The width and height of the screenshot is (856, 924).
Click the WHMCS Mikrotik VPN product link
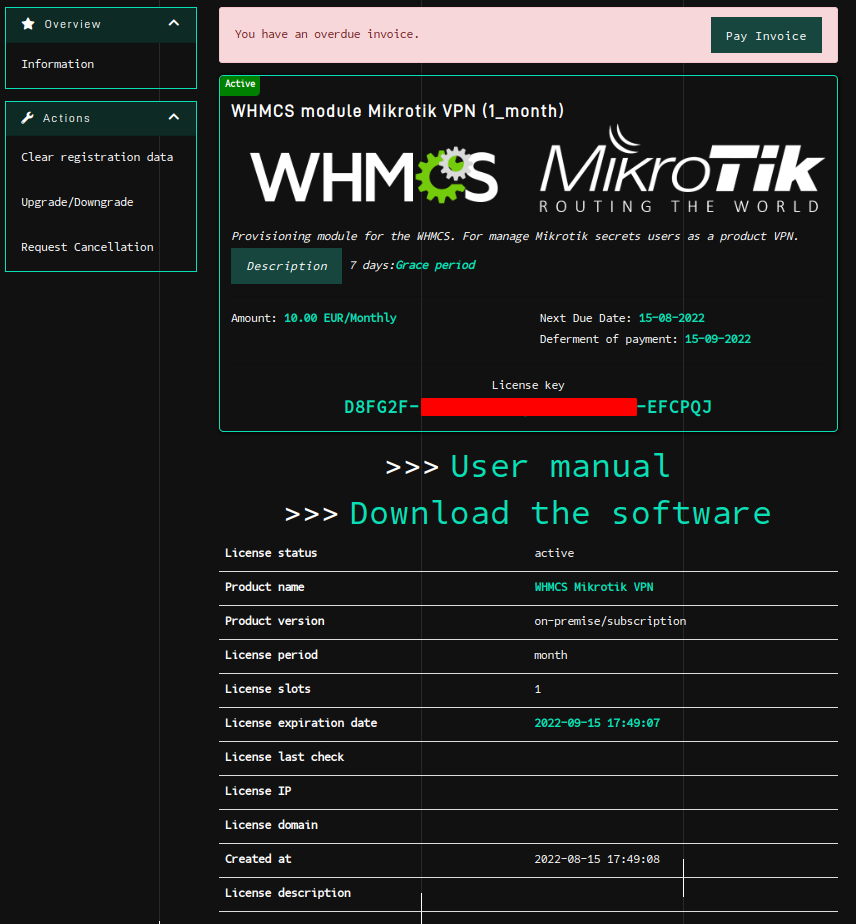point(594,587)
